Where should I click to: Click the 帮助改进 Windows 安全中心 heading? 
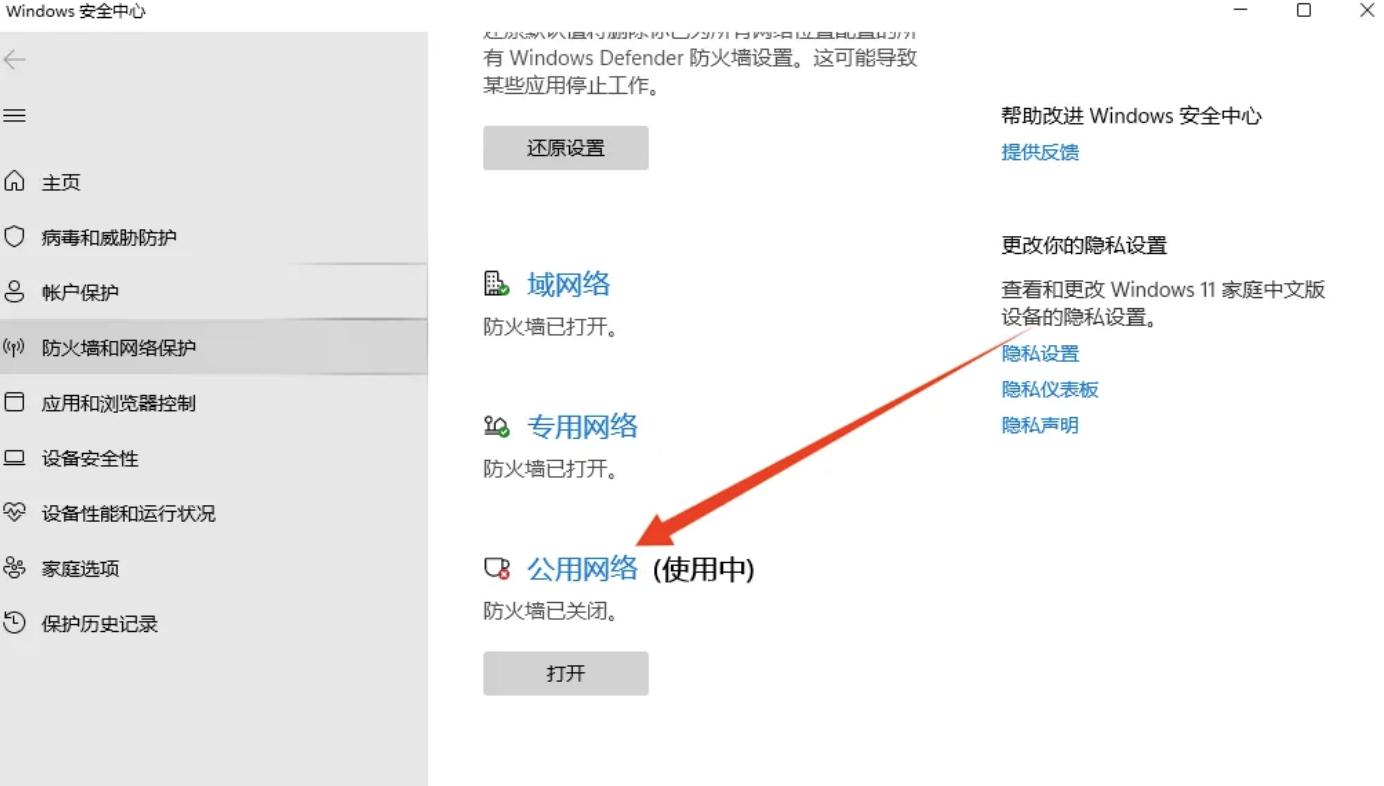[1131, 116]
